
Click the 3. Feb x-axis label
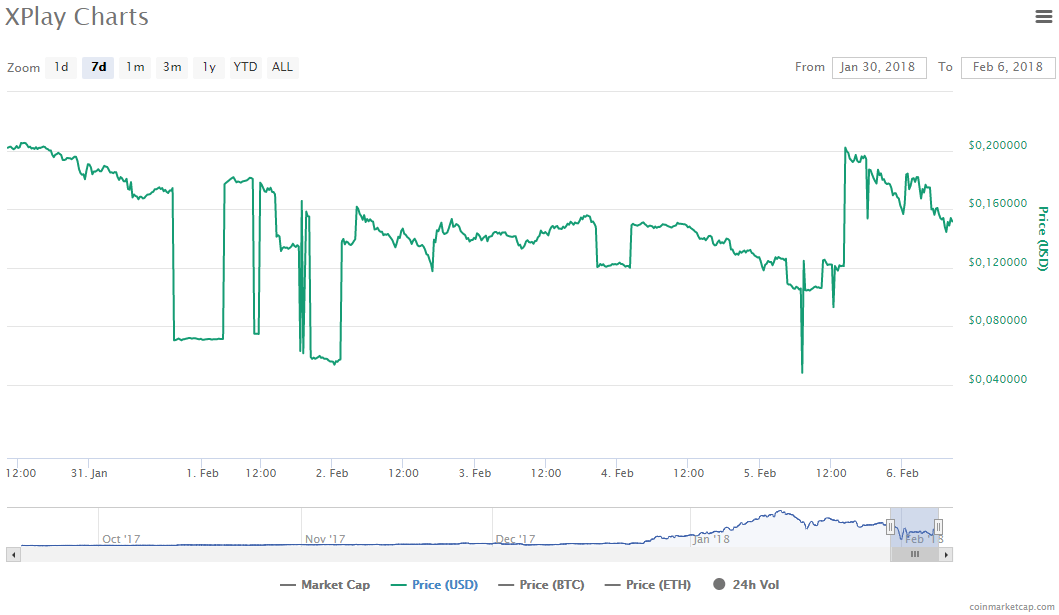tap(475, 473)
